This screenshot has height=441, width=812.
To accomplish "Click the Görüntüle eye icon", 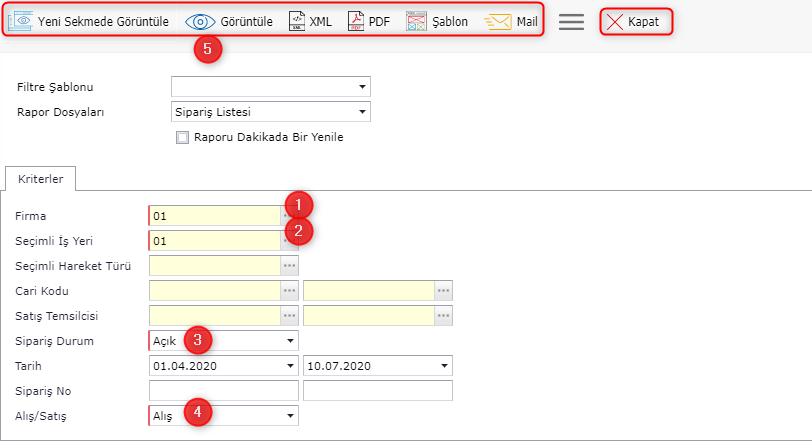I will (x=200, y=22).
